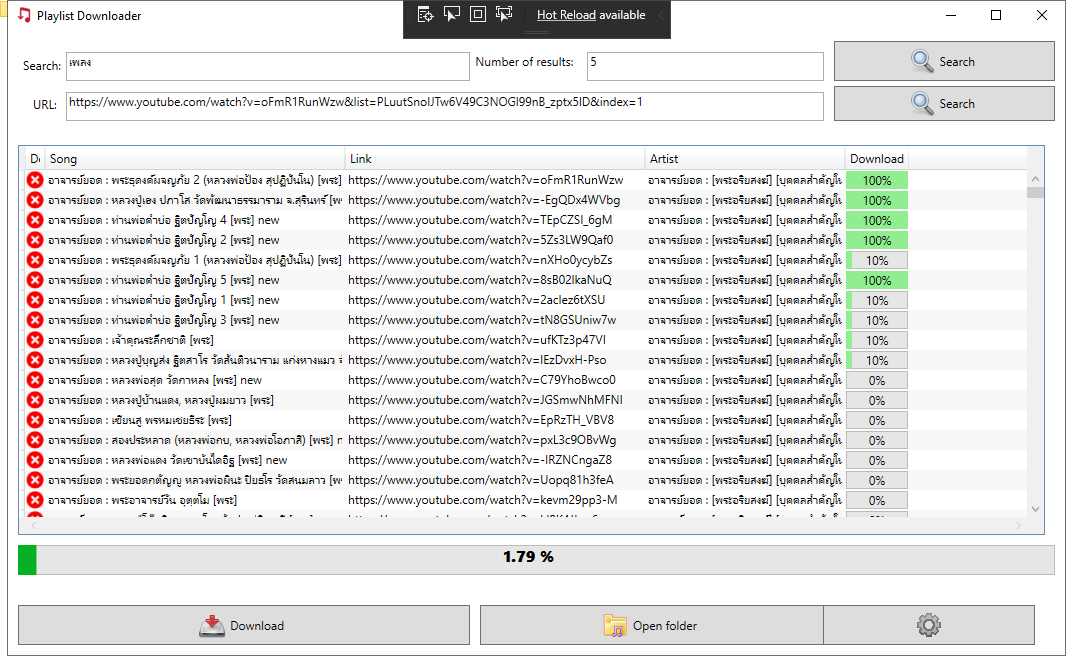The width and height of the screenshot is (1073, 663).
Task: Remove row with link ending -EgQDx4WVbg
Action: point(35,200)
